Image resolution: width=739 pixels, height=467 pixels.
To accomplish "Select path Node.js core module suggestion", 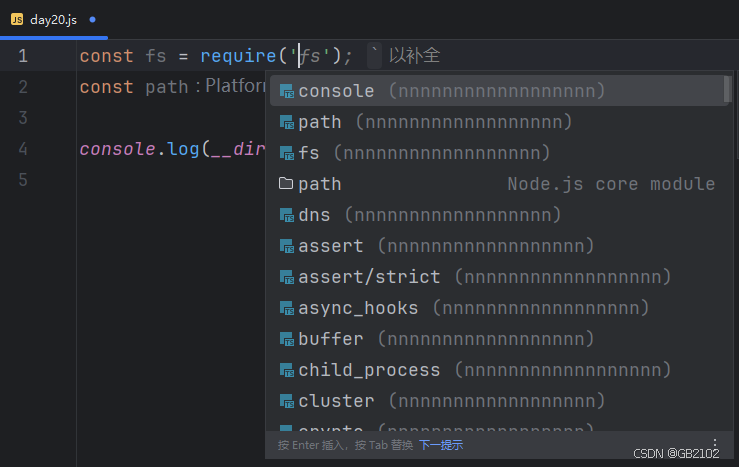I will pos(497,184).
